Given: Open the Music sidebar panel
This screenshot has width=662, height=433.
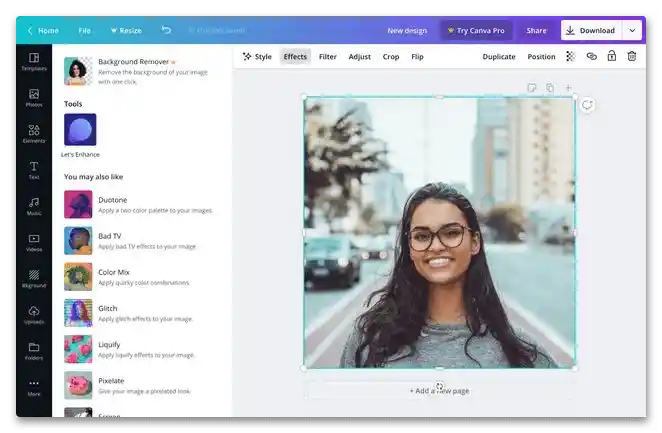Looking at the screenshot, I should [x=34, y=206].
